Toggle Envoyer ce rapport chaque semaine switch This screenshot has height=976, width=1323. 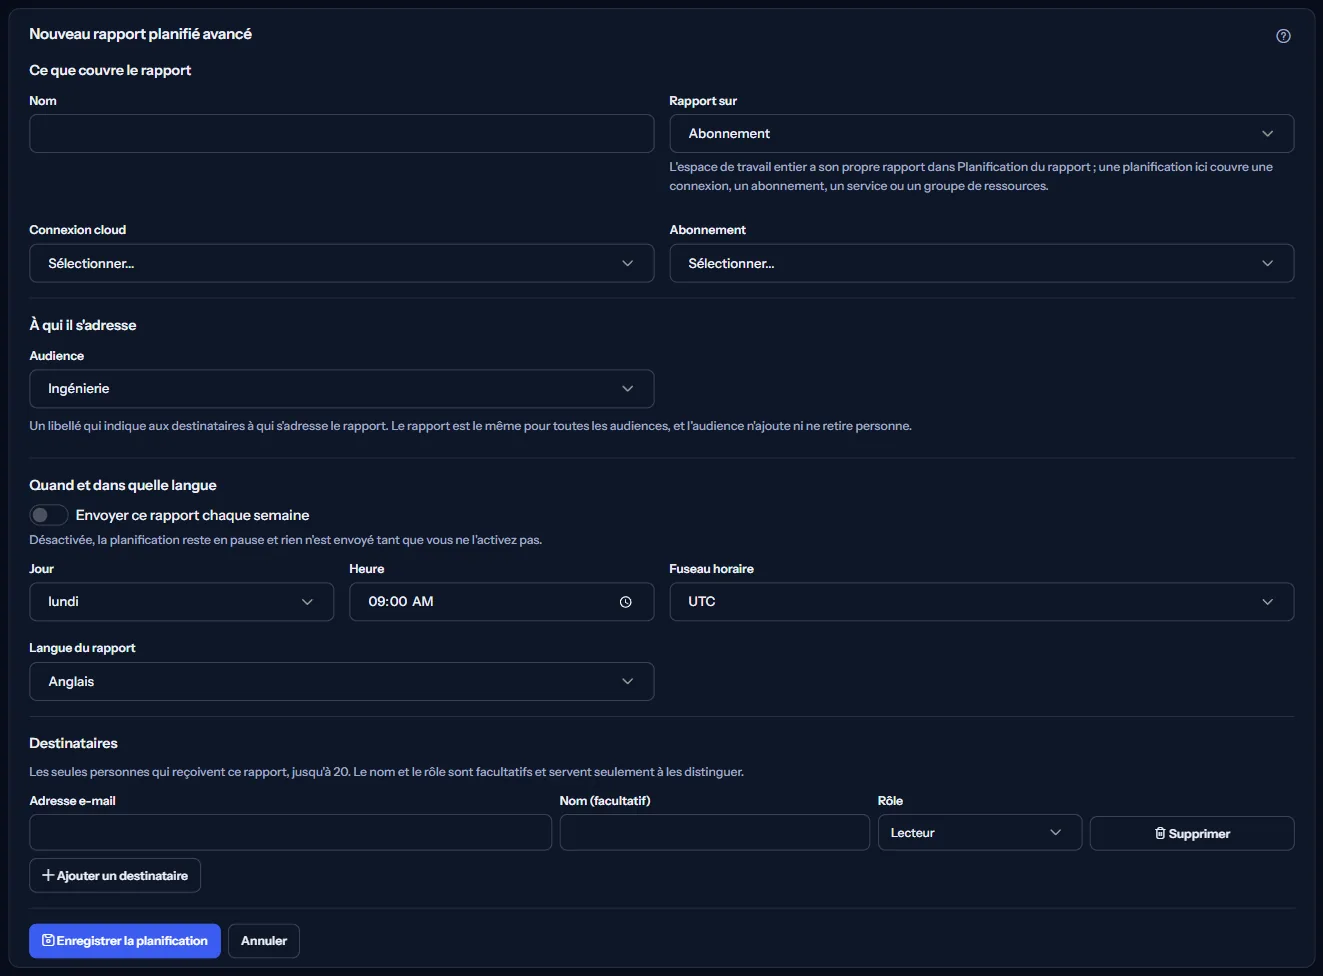pos(49,515)
